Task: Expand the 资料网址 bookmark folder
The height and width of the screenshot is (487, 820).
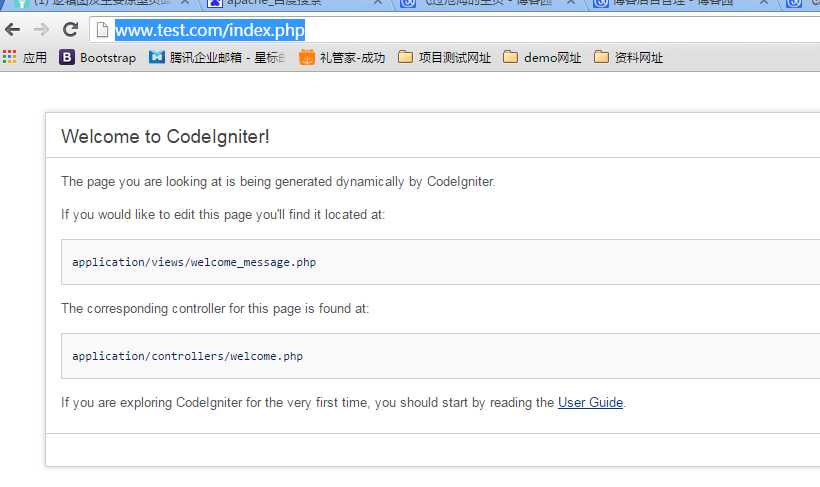Action: pos(629,57)
